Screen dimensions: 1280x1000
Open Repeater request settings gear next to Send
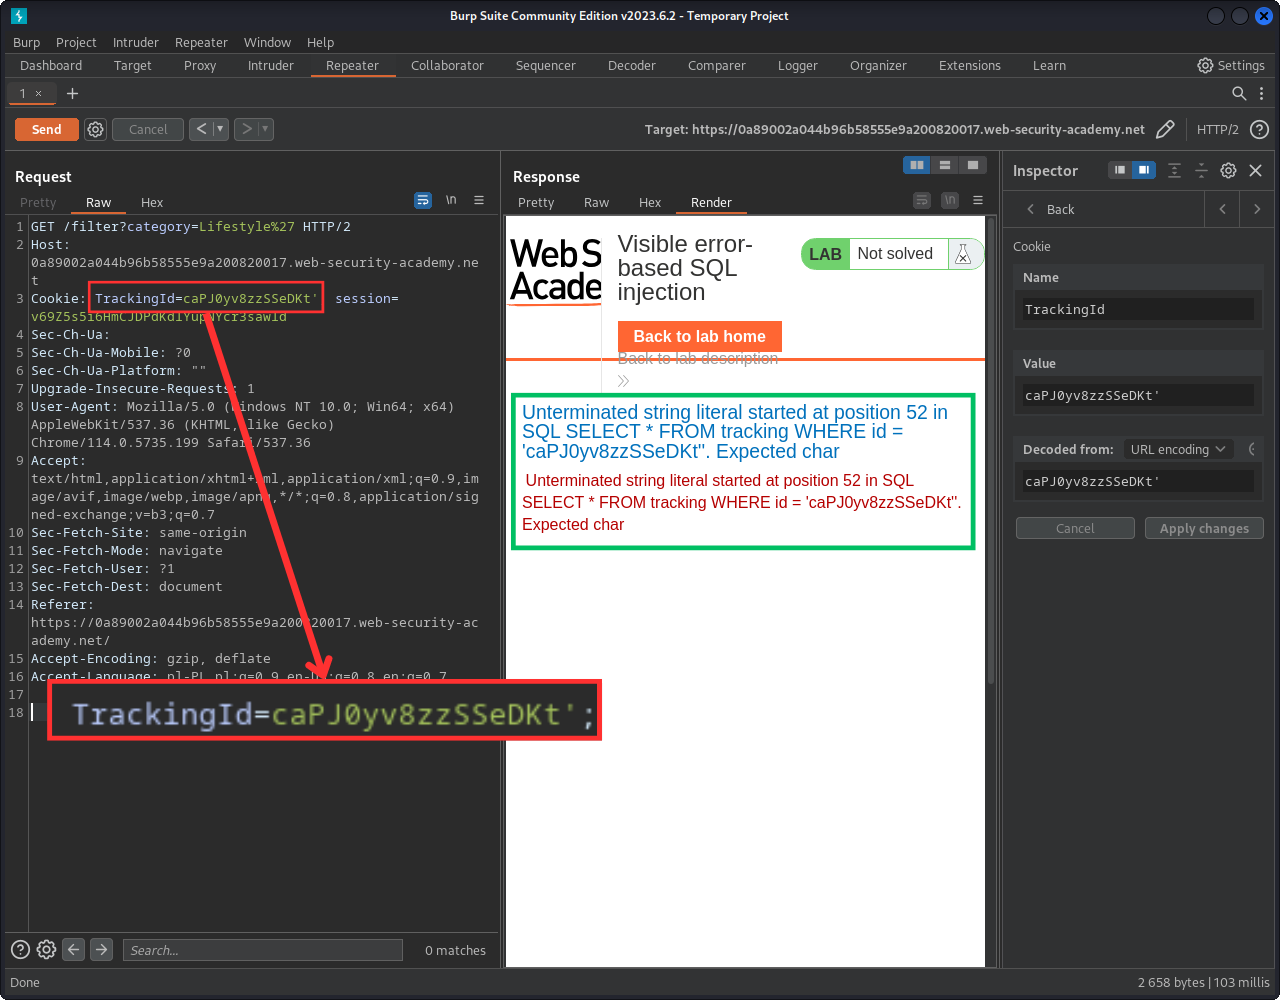pyautogui.click(x=95, y=129)
